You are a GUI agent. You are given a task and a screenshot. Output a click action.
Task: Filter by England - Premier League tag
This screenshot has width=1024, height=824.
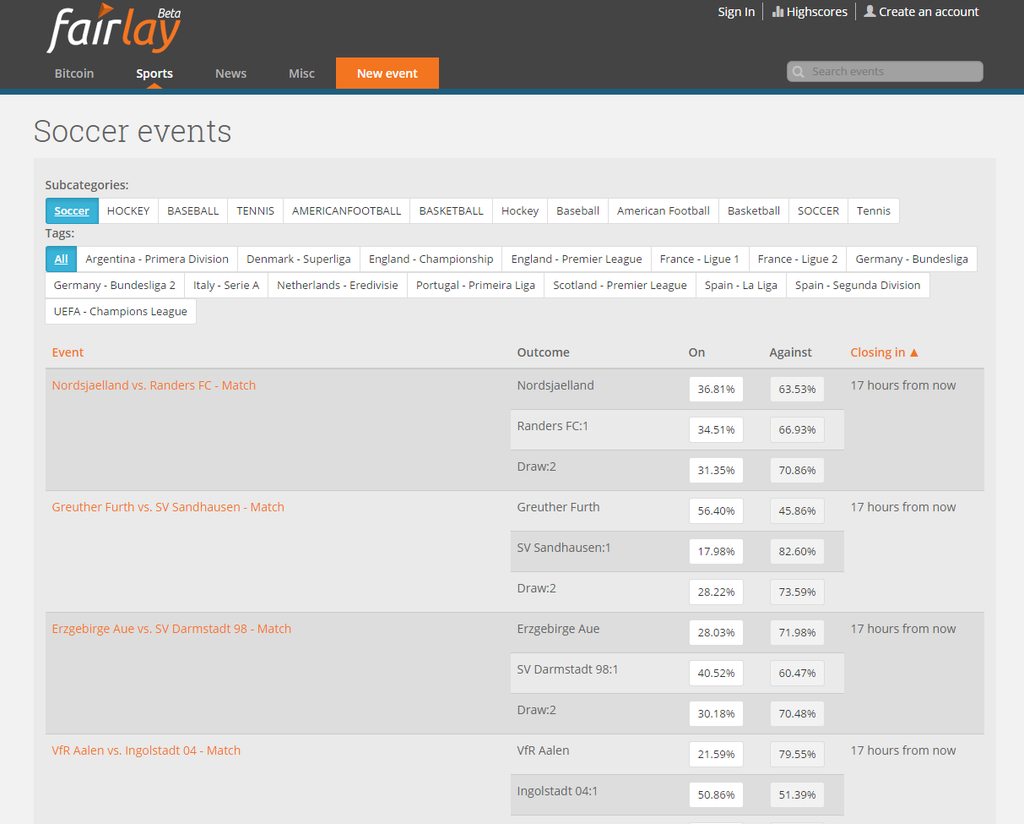click(x=577, y=259)
